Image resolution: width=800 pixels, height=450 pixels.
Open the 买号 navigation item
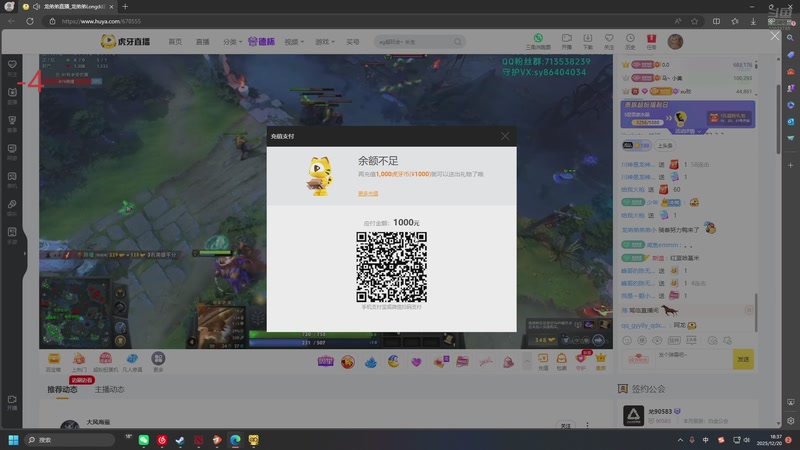[x=353, y=42]
